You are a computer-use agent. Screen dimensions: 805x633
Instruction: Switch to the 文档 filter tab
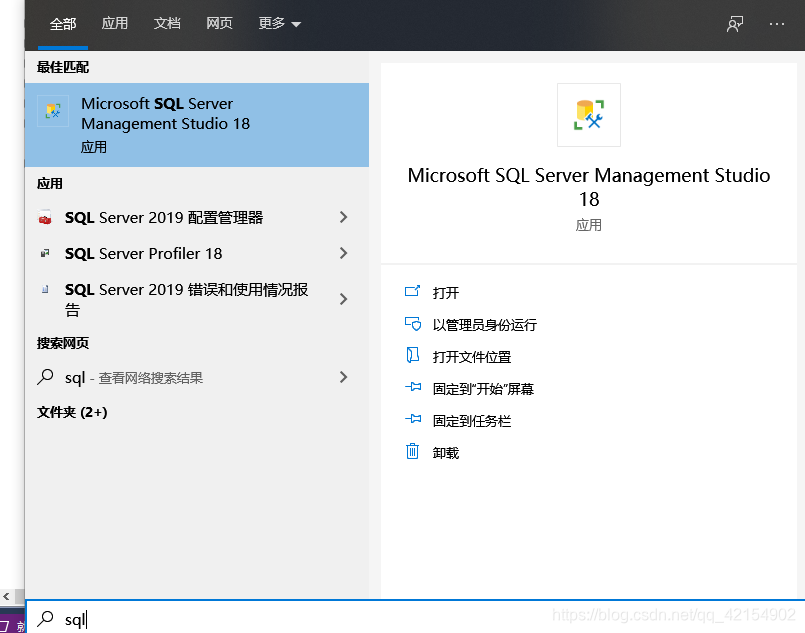tap(167, 24)
